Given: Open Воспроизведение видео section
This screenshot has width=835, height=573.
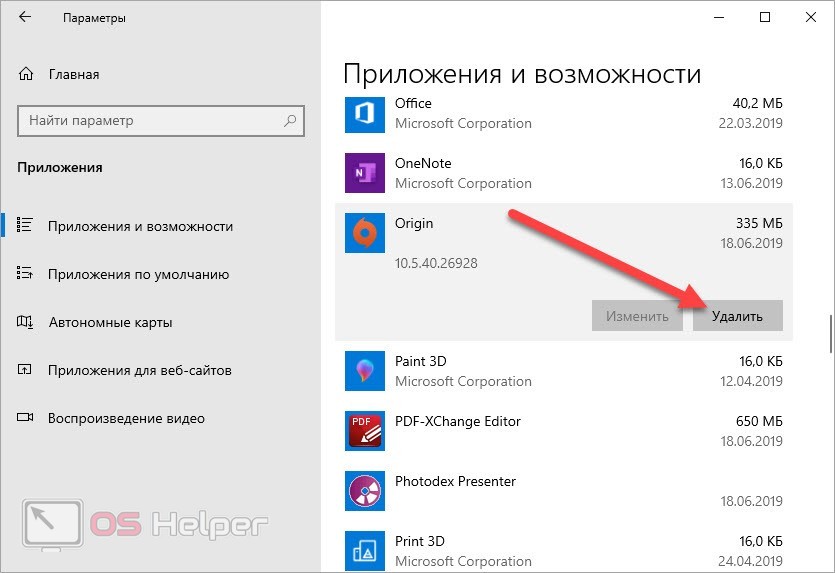Looking at the screenshot, I should pyautogui.click(x=126, y=419).
